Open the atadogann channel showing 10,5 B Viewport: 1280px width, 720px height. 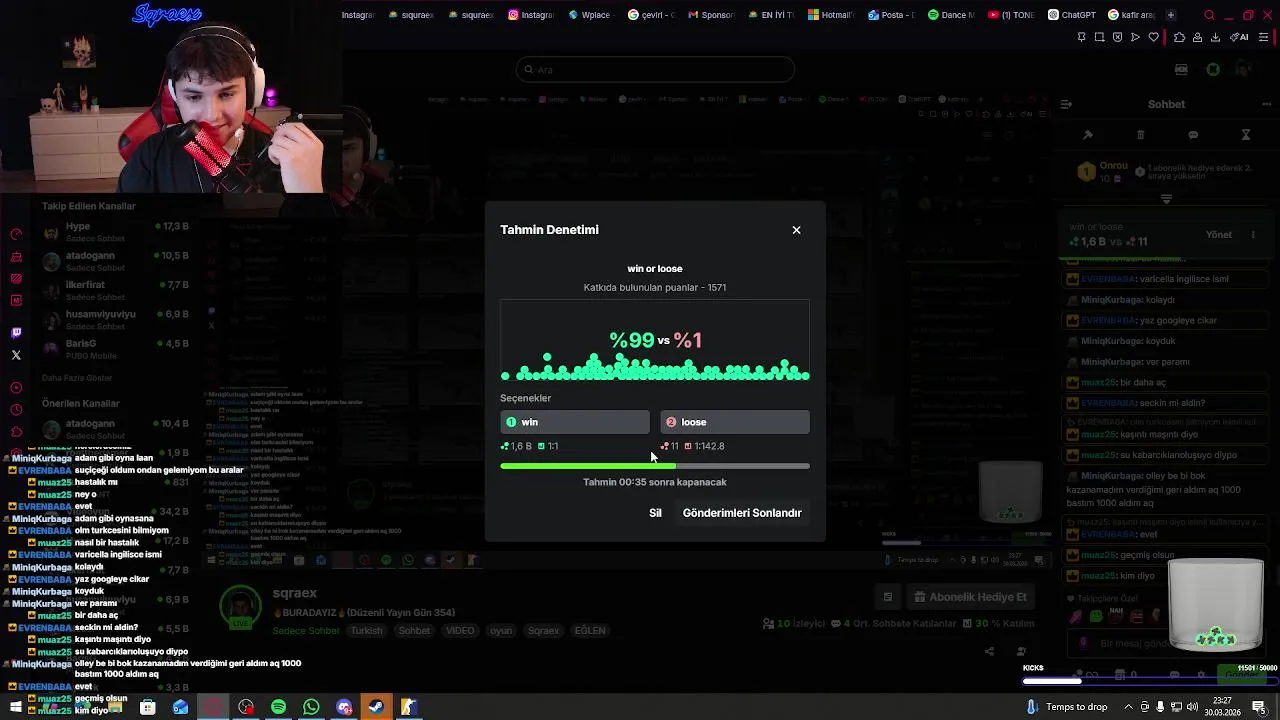115,261
